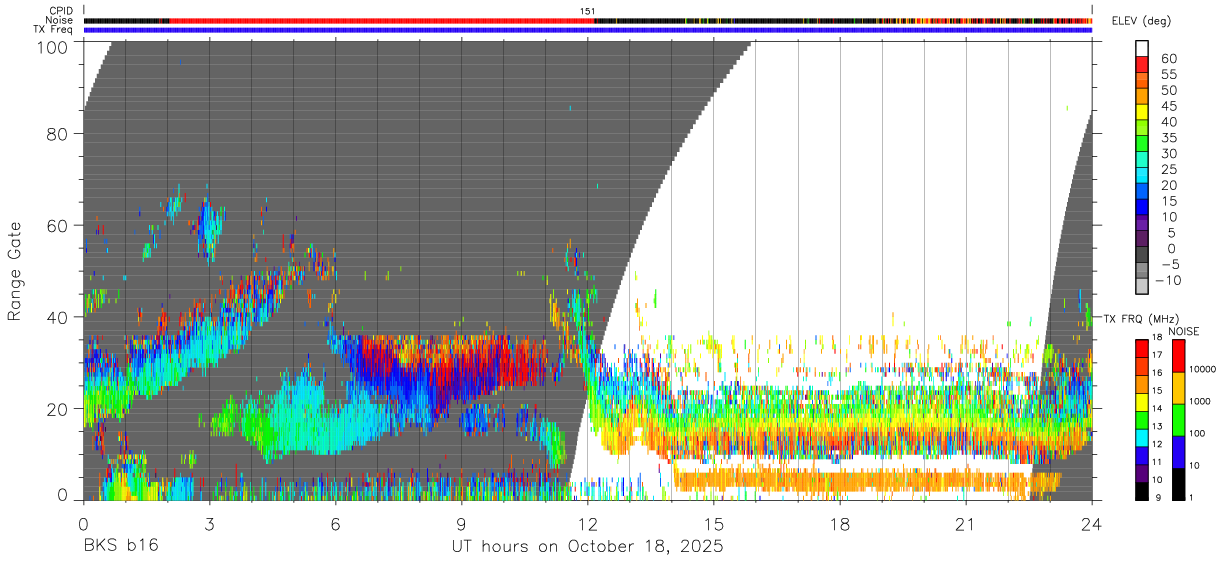Click the Range Gate axis title
This screenshot has height=567, width=1228.
pyautogui.click(x=15, y=272)
